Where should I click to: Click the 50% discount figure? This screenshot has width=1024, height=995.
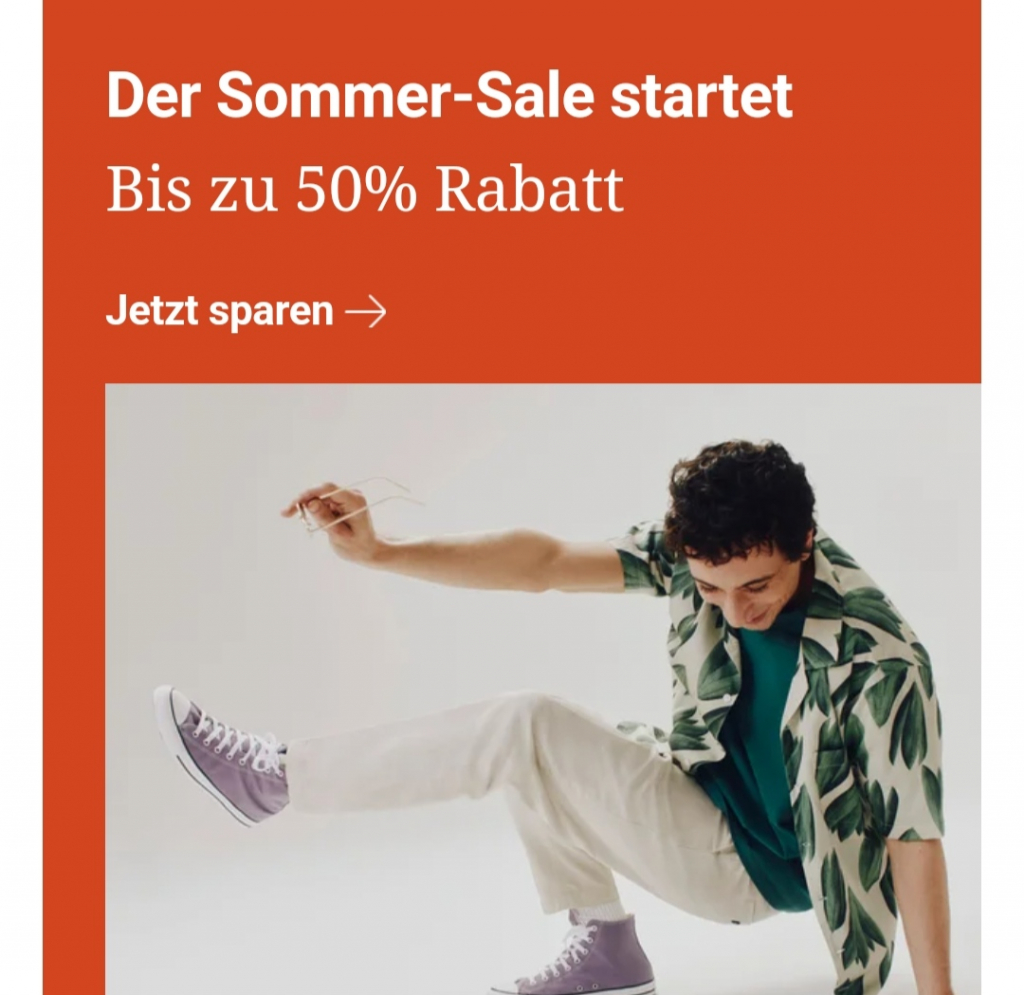pos(356,189)
